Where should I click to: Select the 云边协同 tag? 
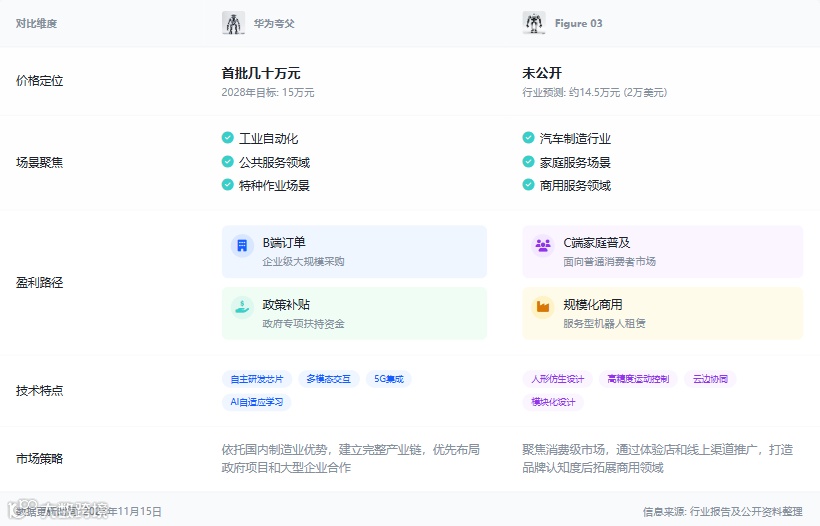click(710, 379)
